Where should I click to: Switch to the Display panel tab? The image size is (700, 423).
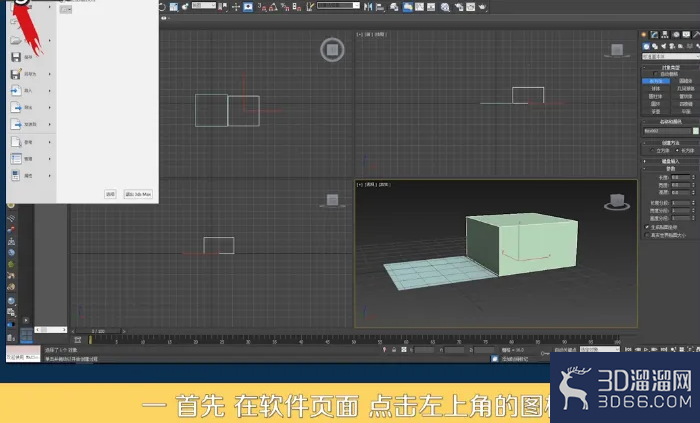click(686, 34)
